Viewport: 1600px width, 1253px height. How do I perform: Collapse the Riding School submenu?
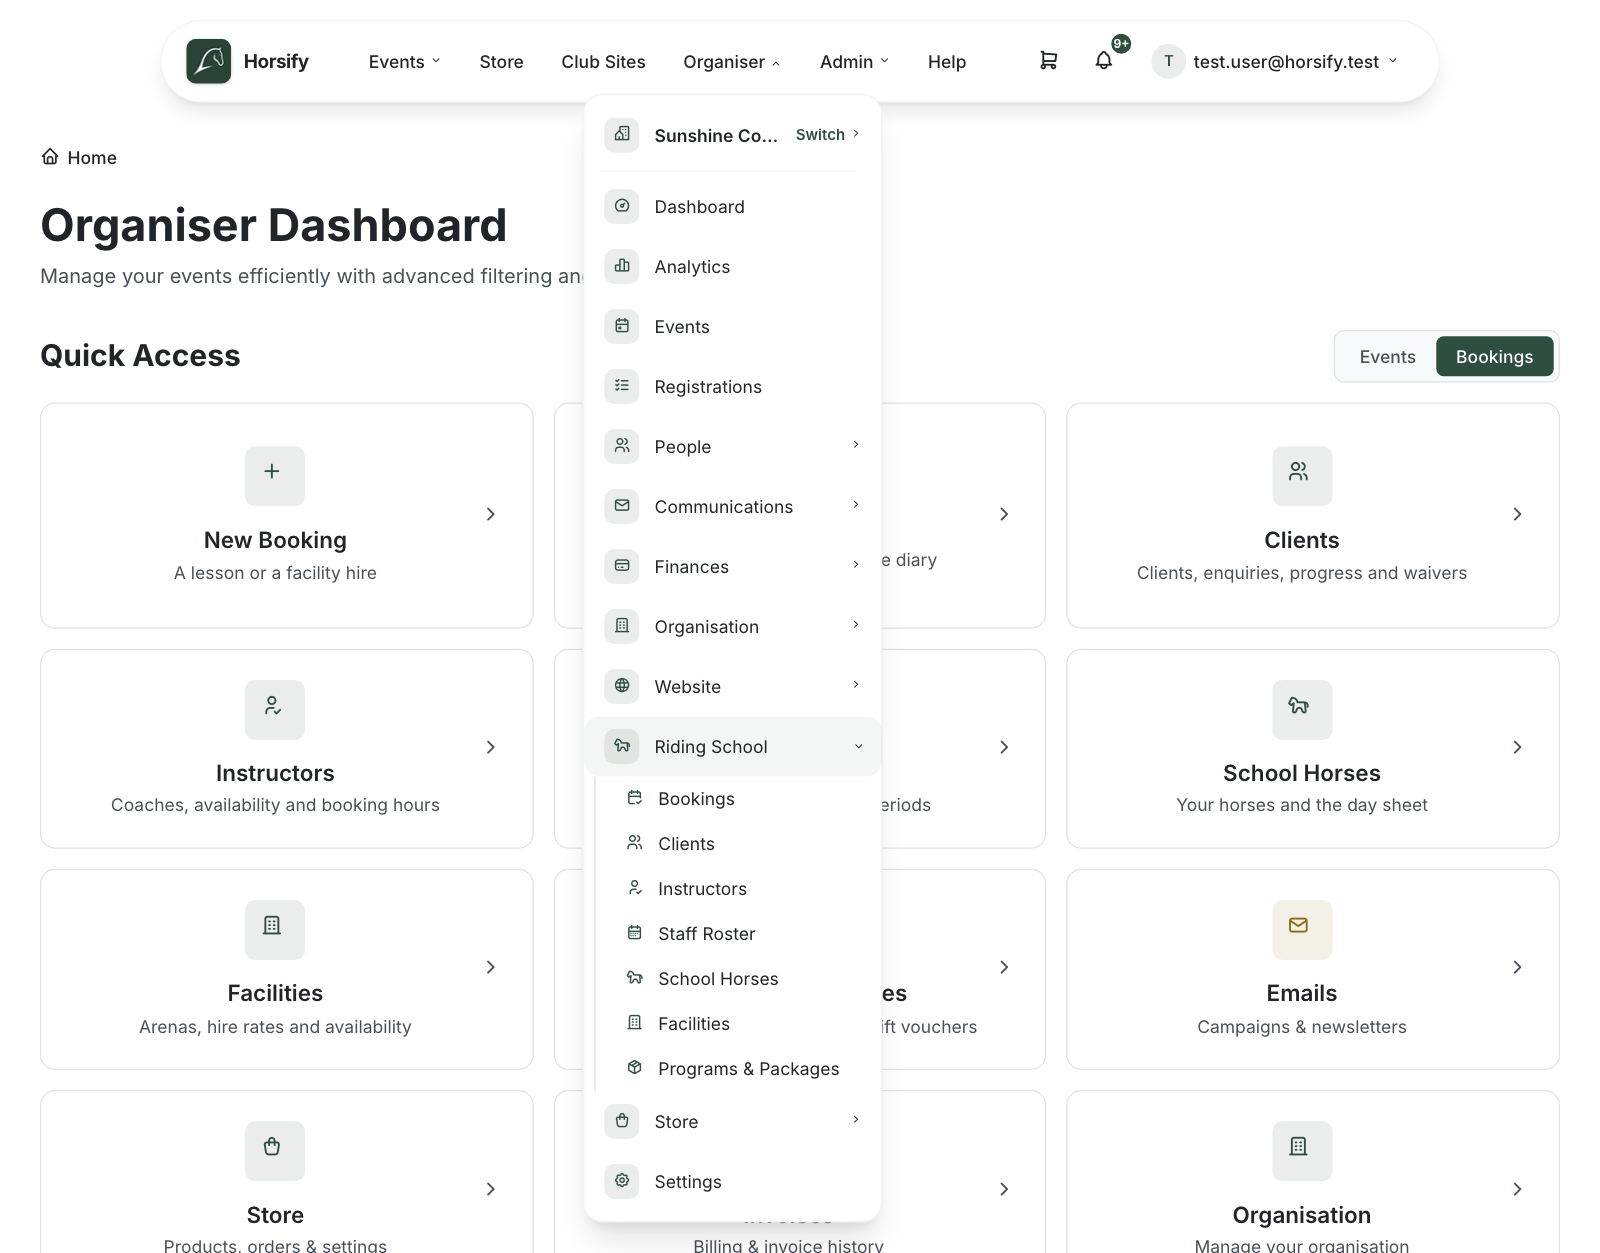732,746
